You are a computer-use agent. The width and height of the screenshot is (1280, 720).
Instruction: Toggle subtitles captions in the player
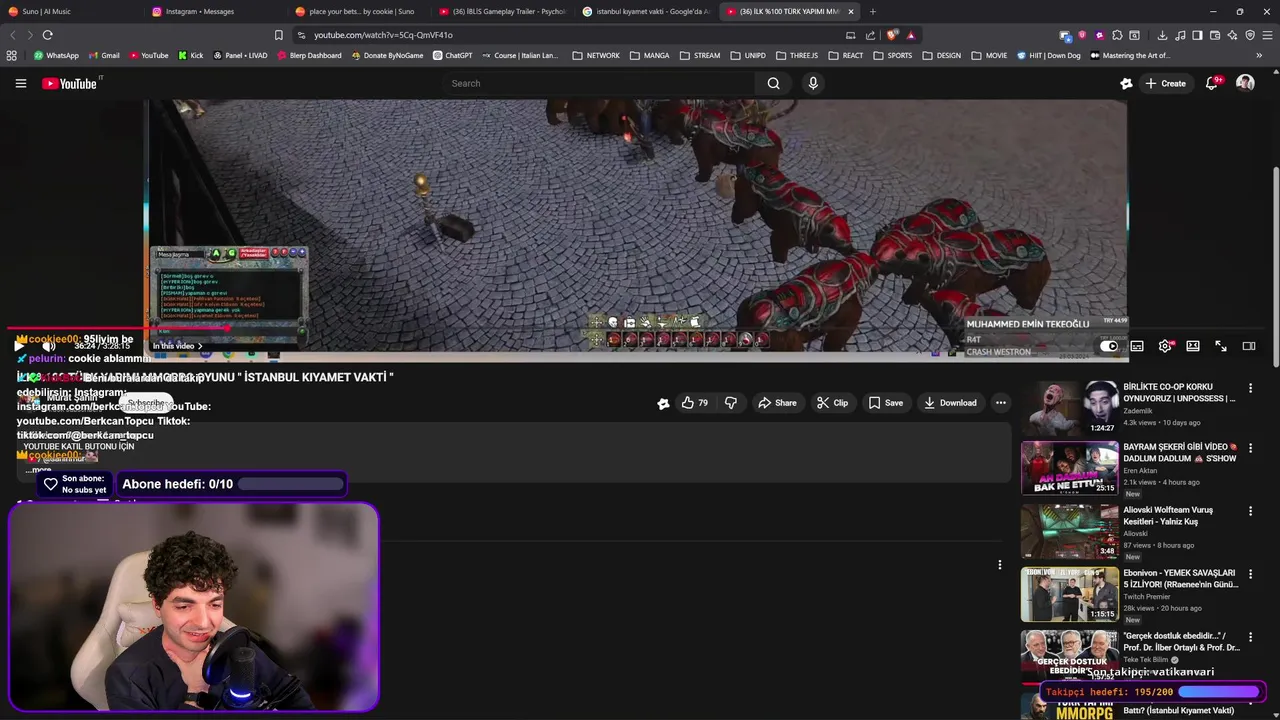[1137, 346]
